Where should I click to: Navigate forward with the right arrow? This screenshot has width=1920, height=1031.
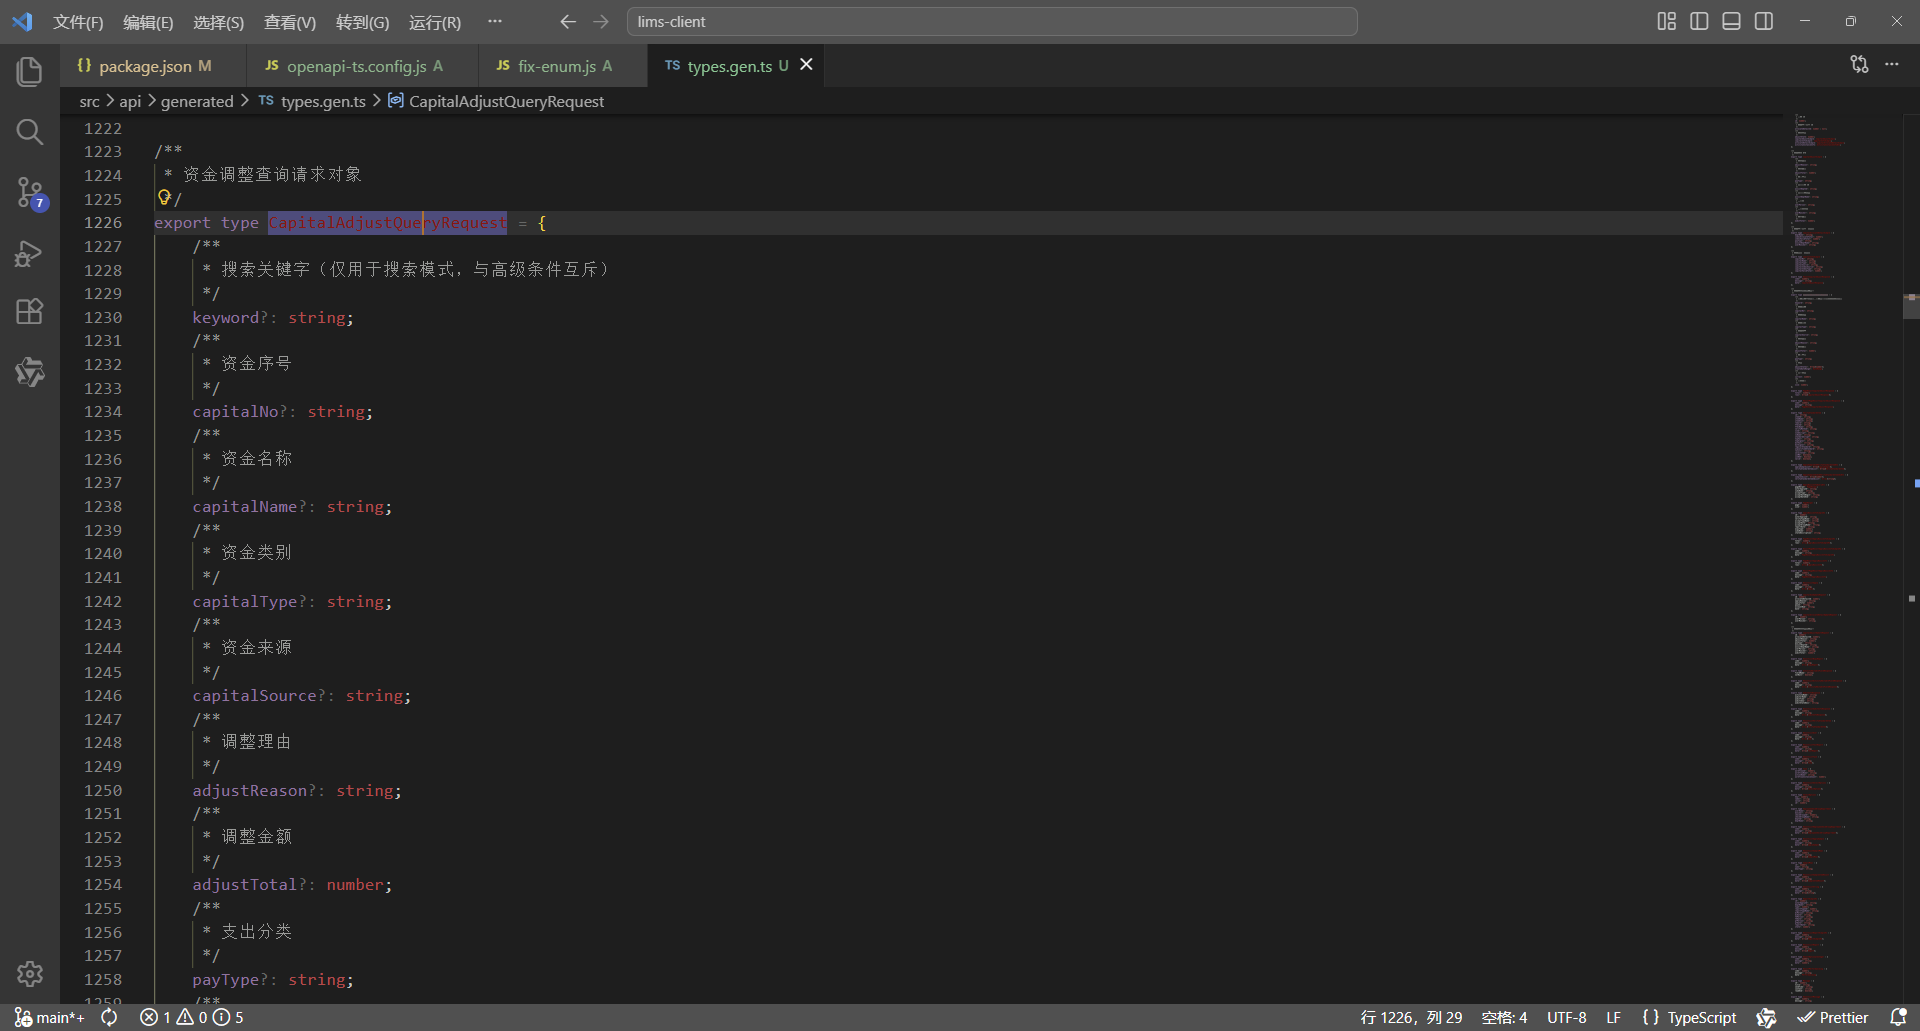(601, 21)
